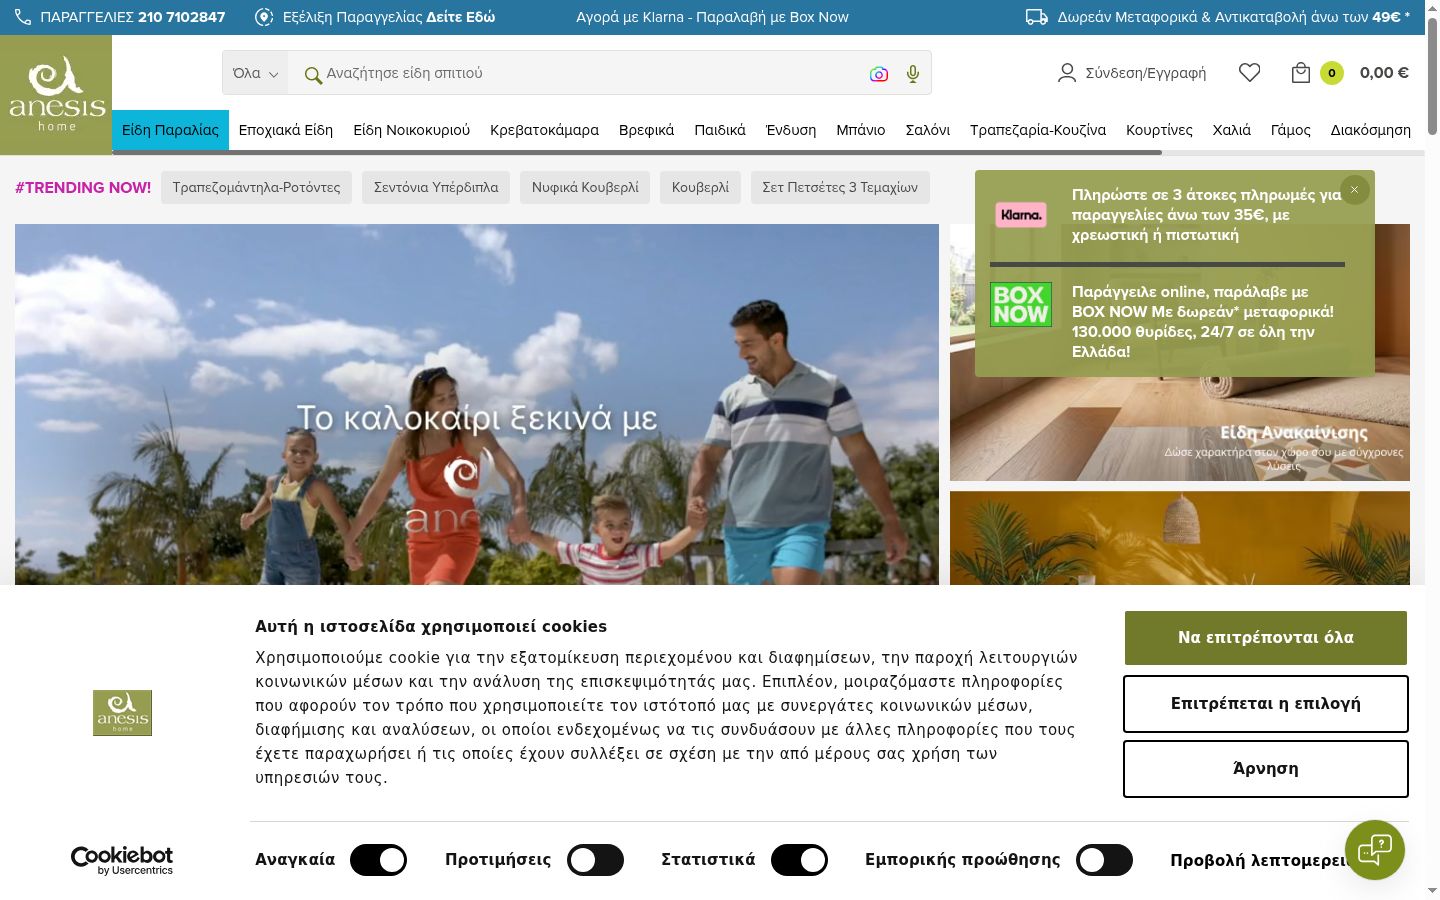Click the Klarna and Box Now top banner text

pos(712,17)
